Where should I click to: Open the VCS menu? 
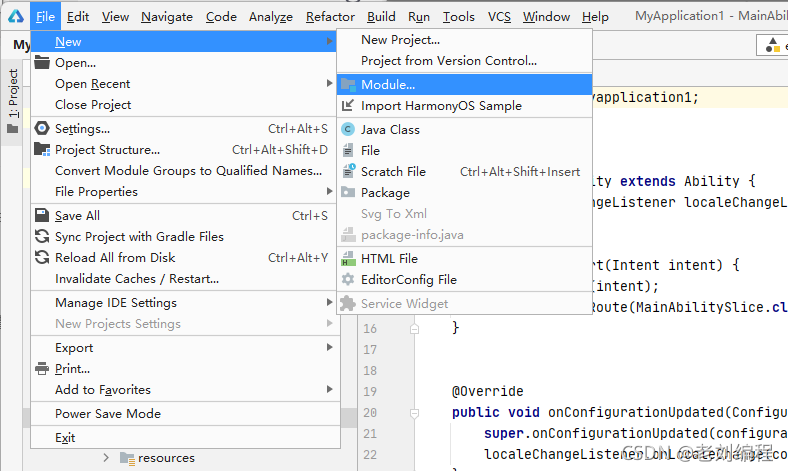[x=499, y=17]
